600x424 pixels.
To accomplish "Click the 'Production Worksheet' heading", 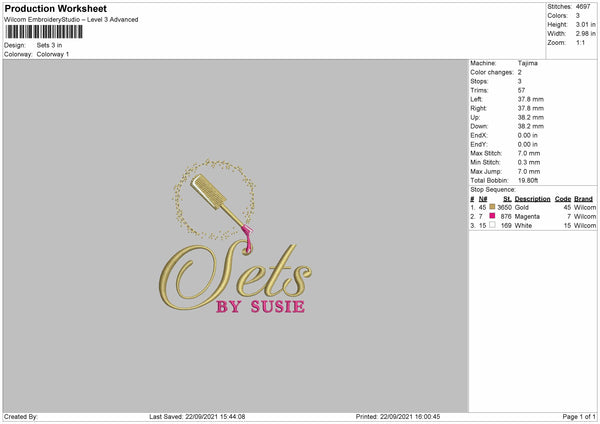I will pyautogui.click(x=56, y=8).
